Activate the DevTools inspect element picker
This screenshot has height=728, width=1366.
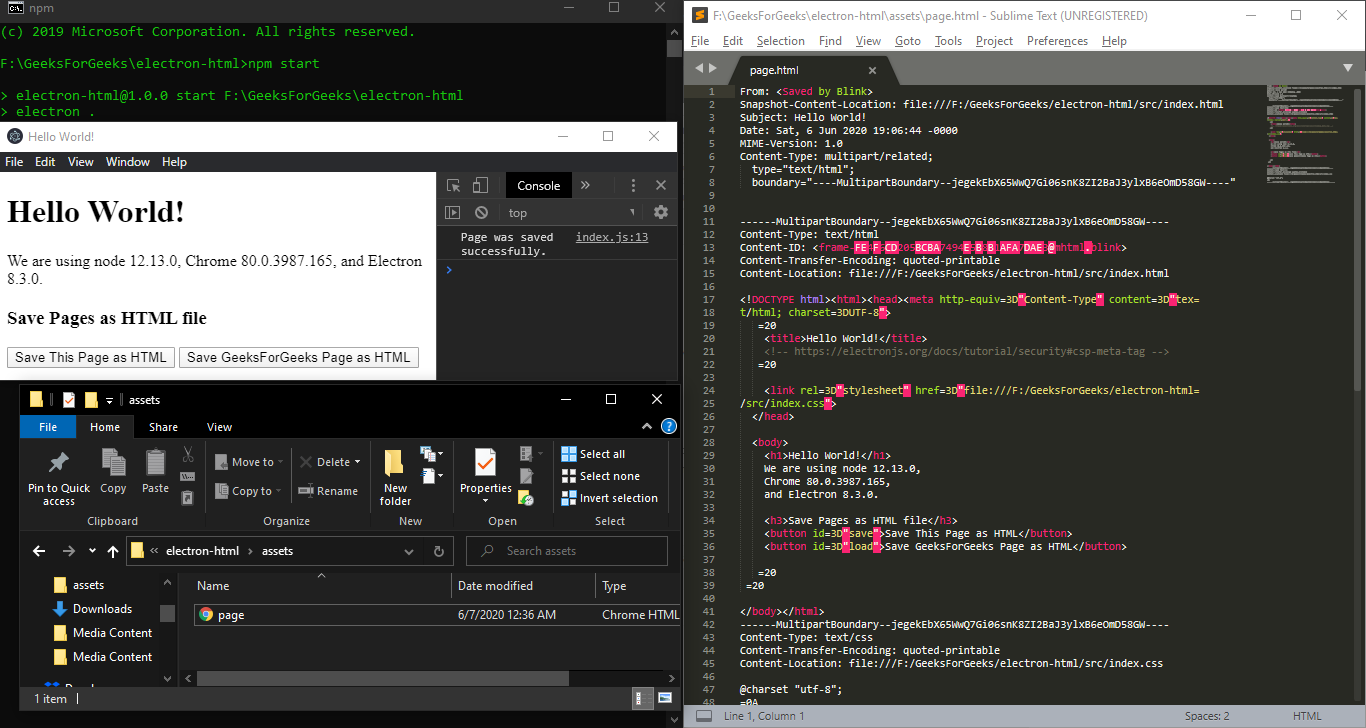pos(454,186)
